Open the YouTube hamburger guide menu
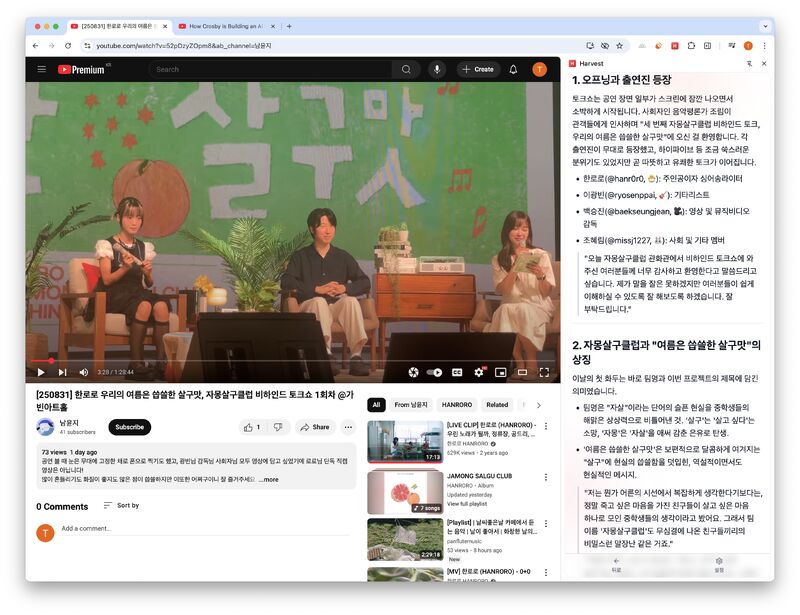800x615 pixels. tap(41, 69)
